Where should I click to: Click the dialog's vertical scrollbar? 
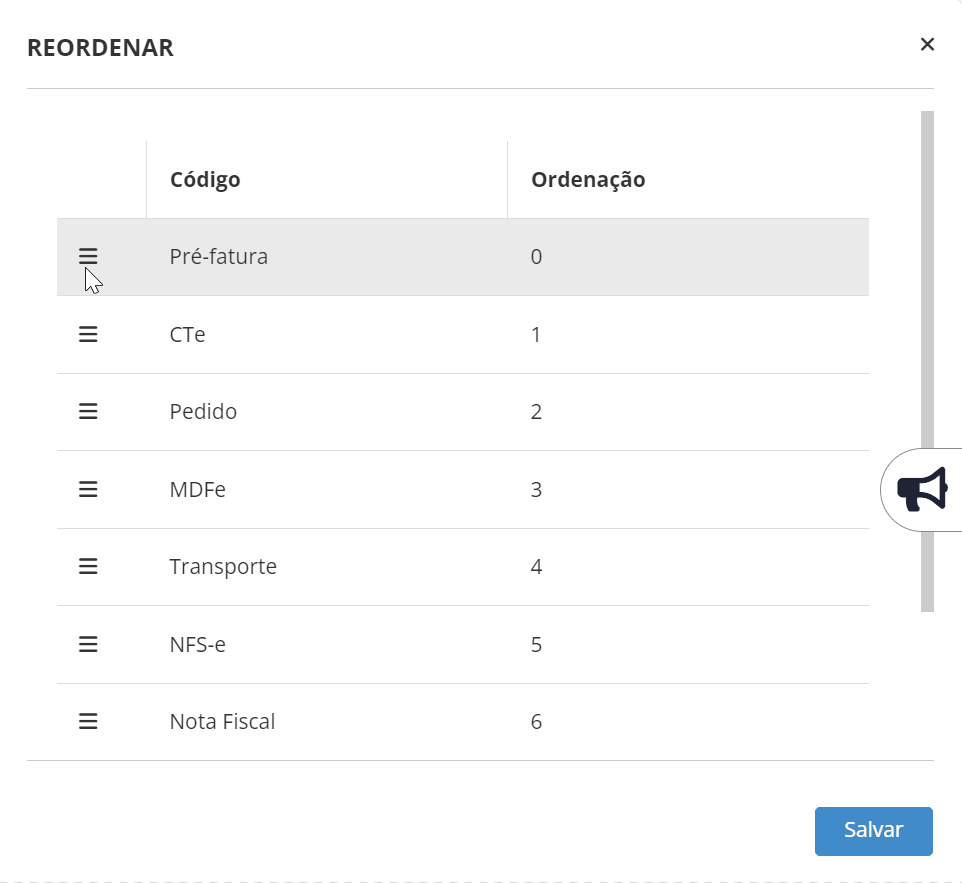927,300
